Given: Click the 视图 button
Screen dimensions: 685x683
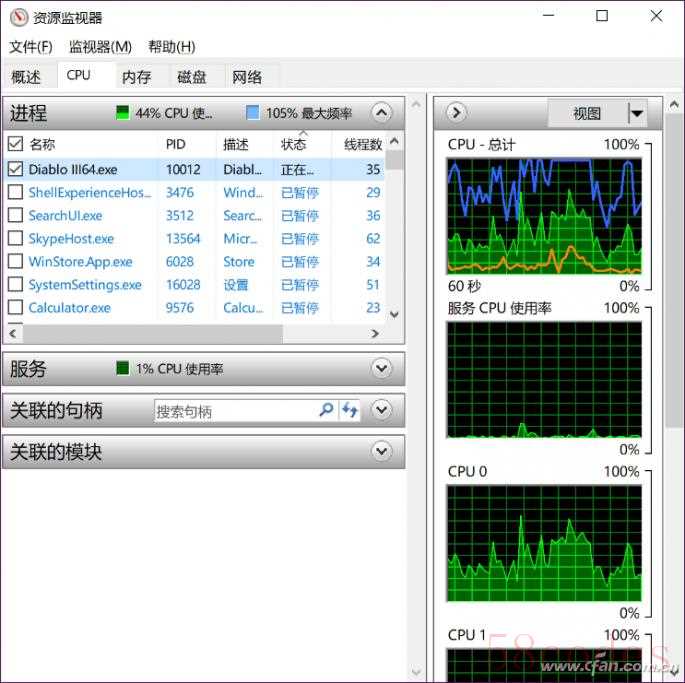Looking at the screenshot, I should point(587,113).
